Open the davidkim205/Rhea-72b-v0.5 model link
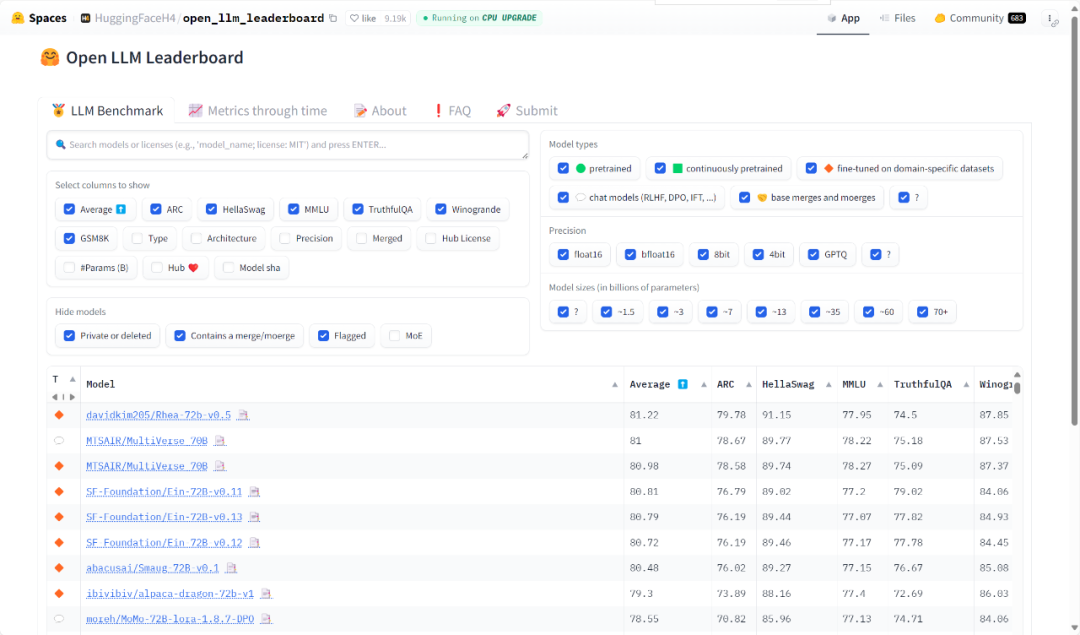The width and height of the screenshot is (1080, 635). [x=158, y=415]
